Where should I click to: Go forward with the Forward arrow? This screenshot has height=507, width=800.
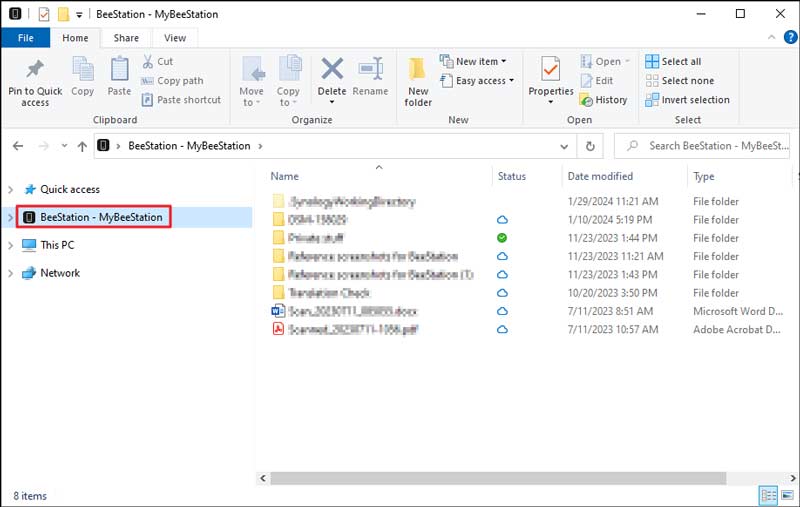(x=44, y=146)
